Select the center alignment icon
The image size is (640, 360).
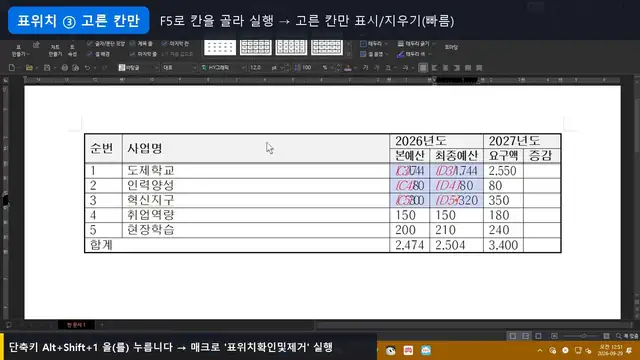pyautogui.click(x=446, y=68)
